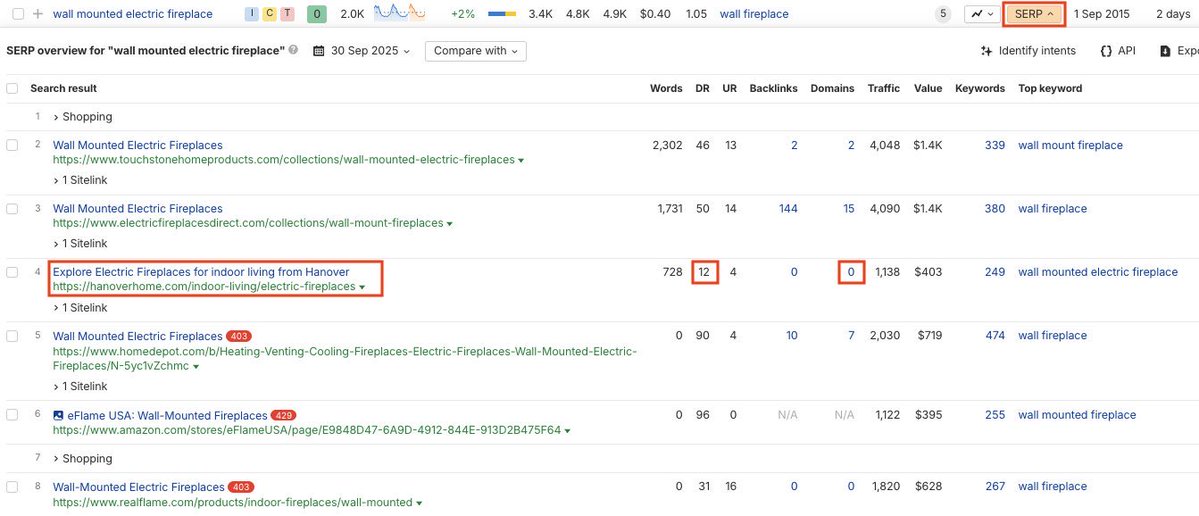The image size is (1199, 516).
Task: Open the arrow menu beside touchstonehomeproducts URL
Action: pos(521,161)
